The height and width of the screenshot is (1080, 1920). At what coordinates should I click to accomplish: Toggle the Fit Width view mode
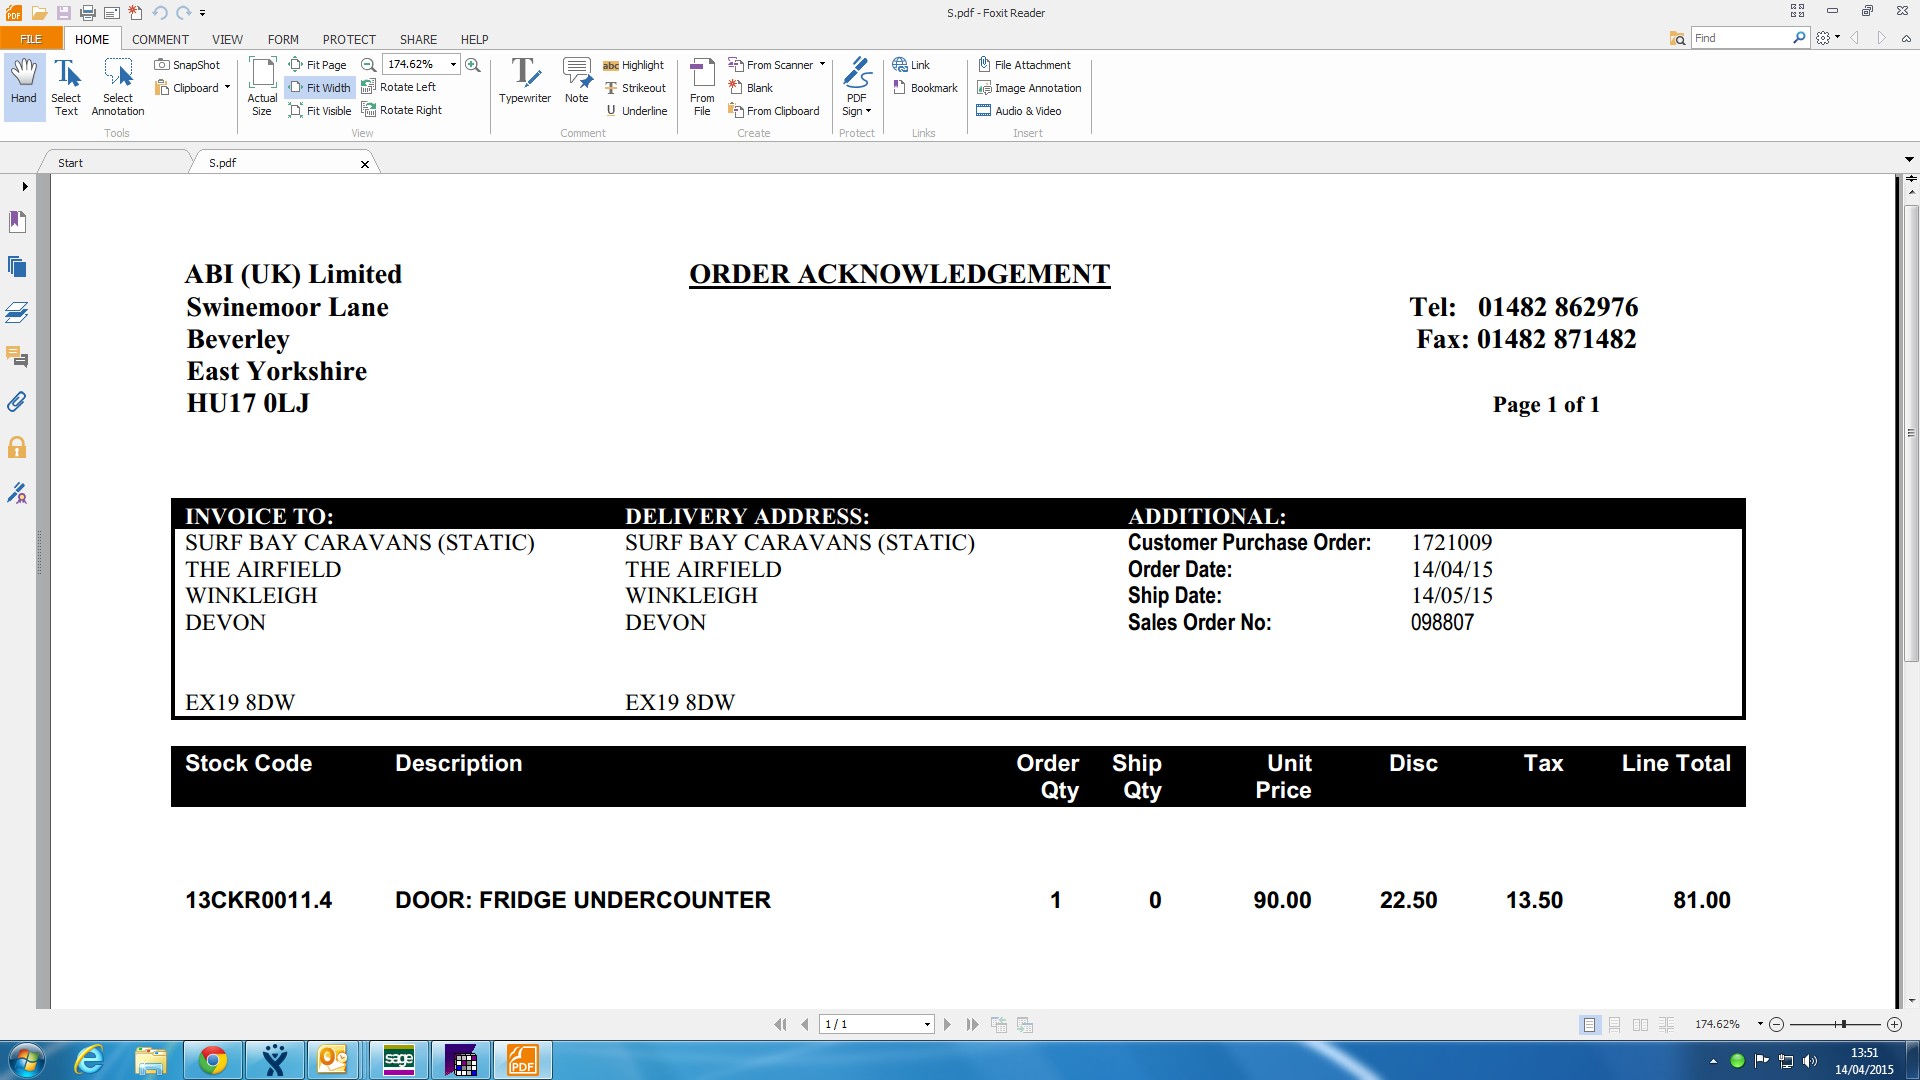[x=320, y=88]
